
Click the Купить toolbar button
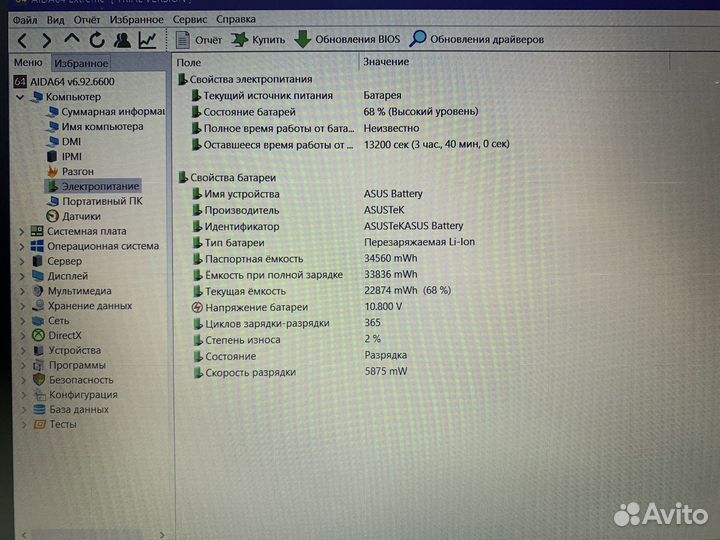pos(258,40)
